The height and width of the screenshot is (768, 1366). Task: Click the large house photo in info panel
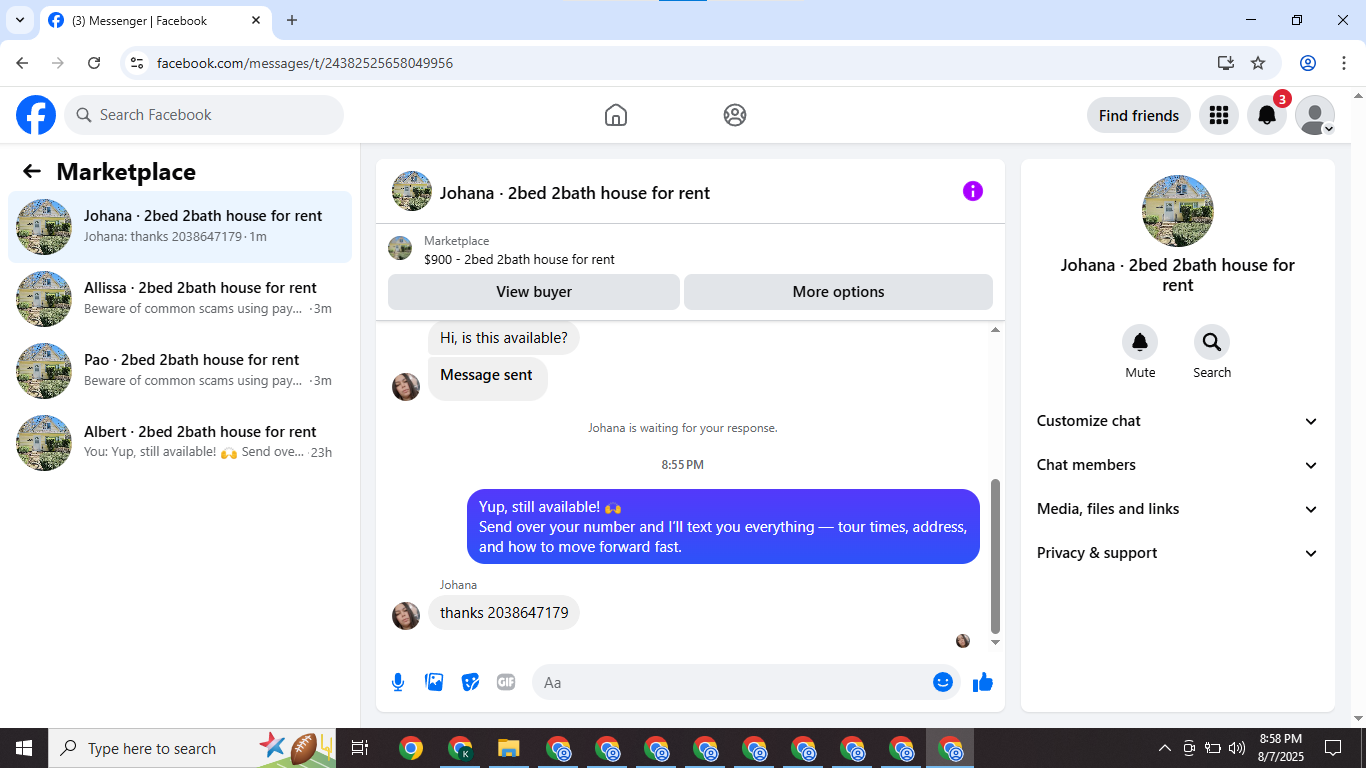click(1178, 211)
